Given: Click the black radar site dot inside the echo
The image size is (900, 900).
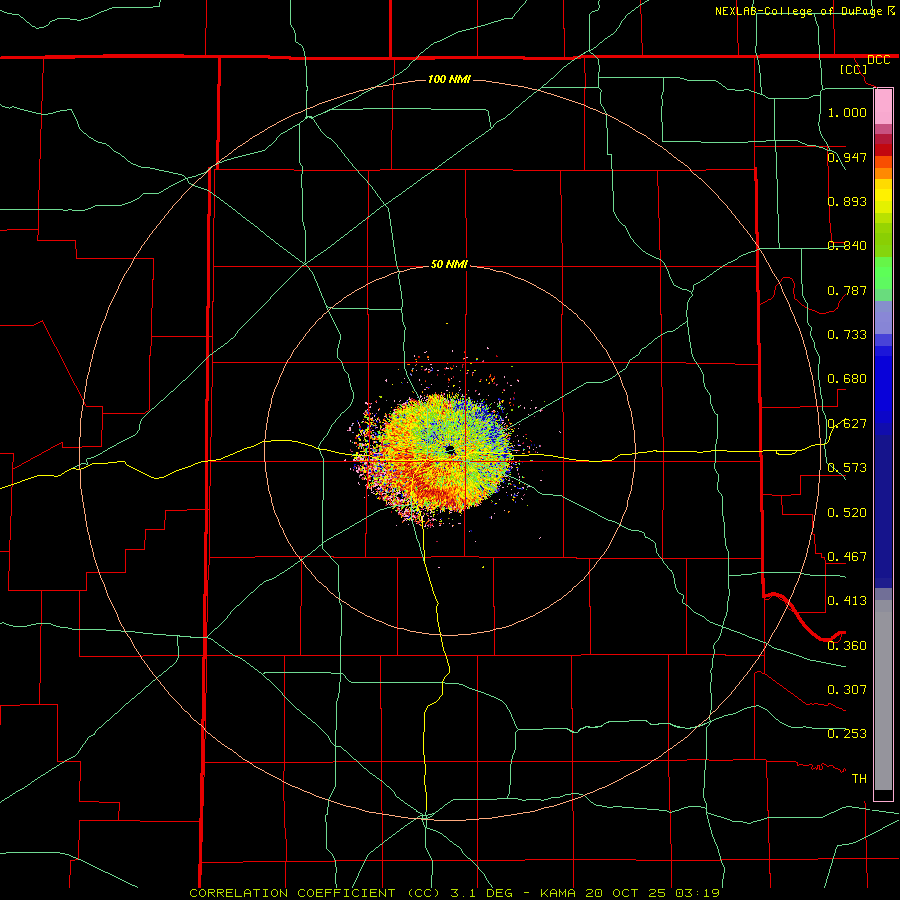Looking at the screenshot, I should [450, 449].
